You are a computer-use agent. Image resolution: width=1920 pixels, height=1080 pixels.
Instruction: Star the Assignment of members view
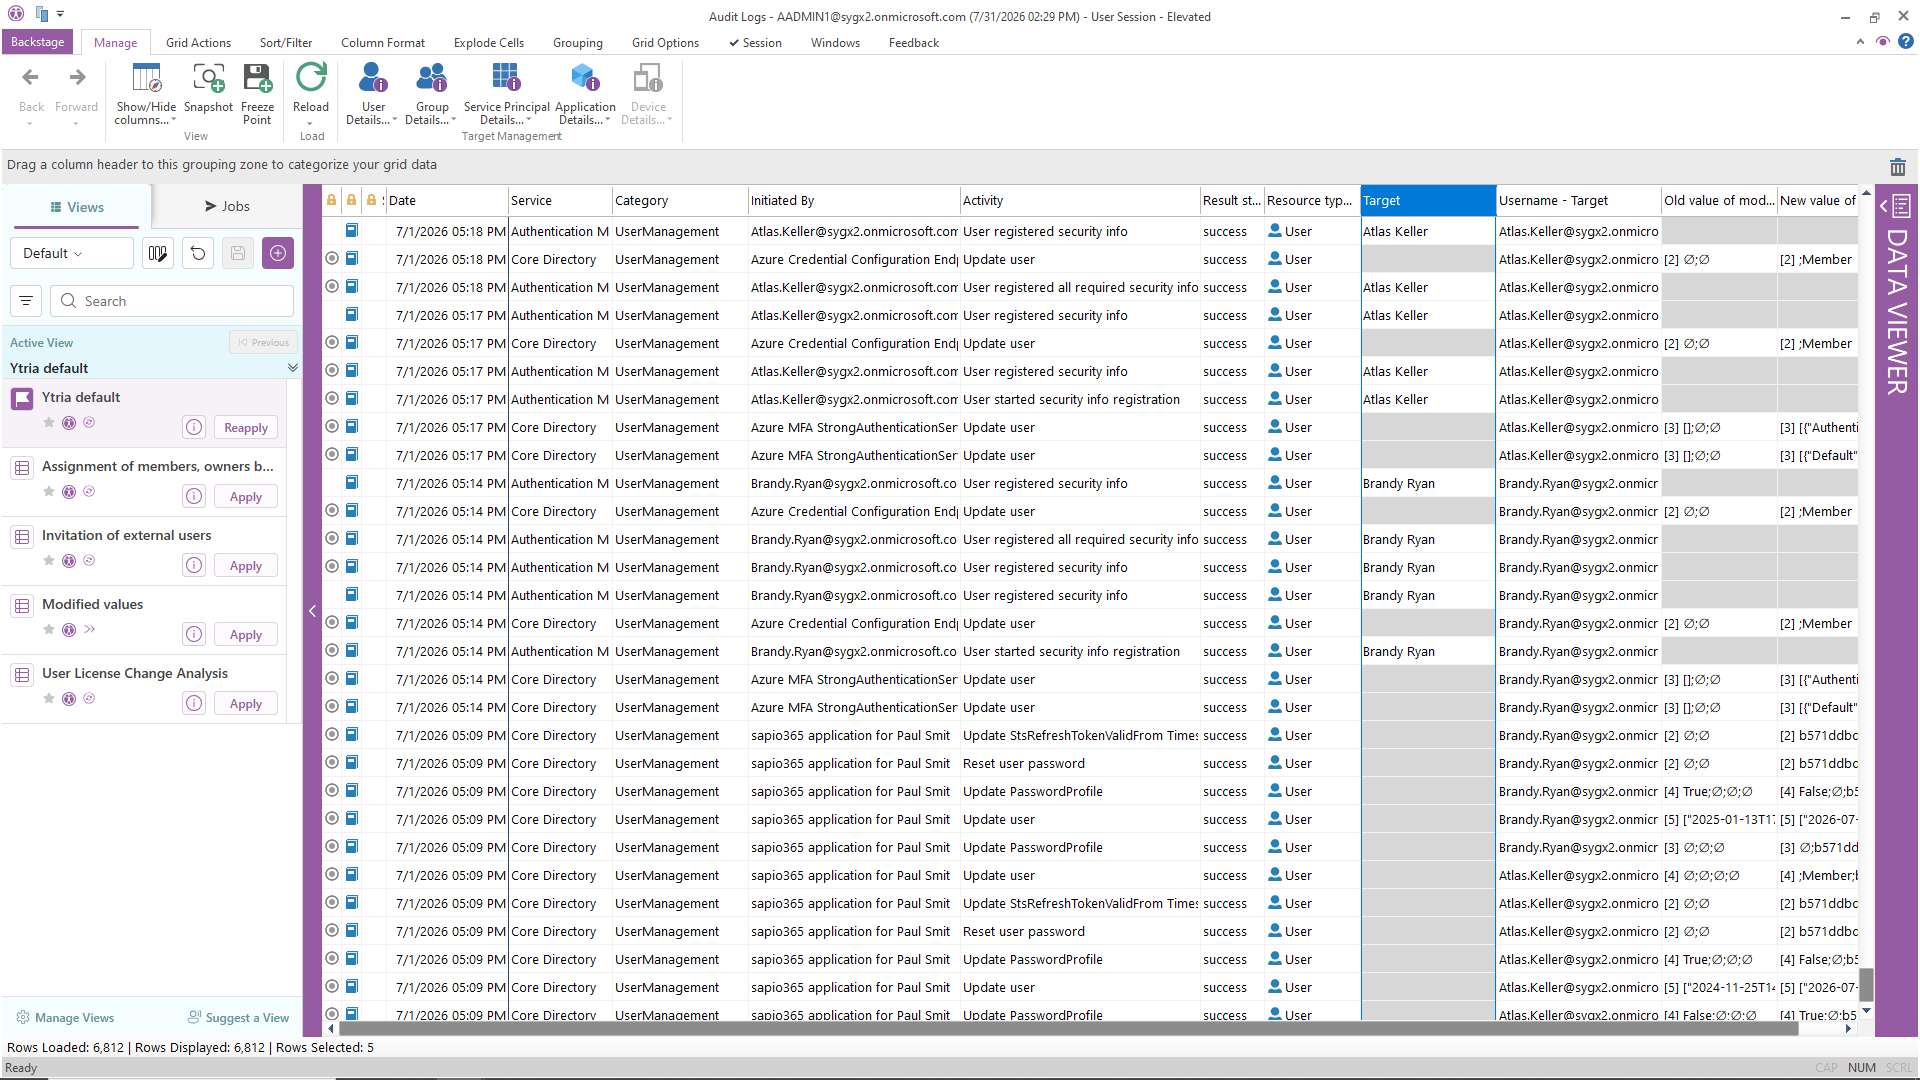click(x=49, y=492)
